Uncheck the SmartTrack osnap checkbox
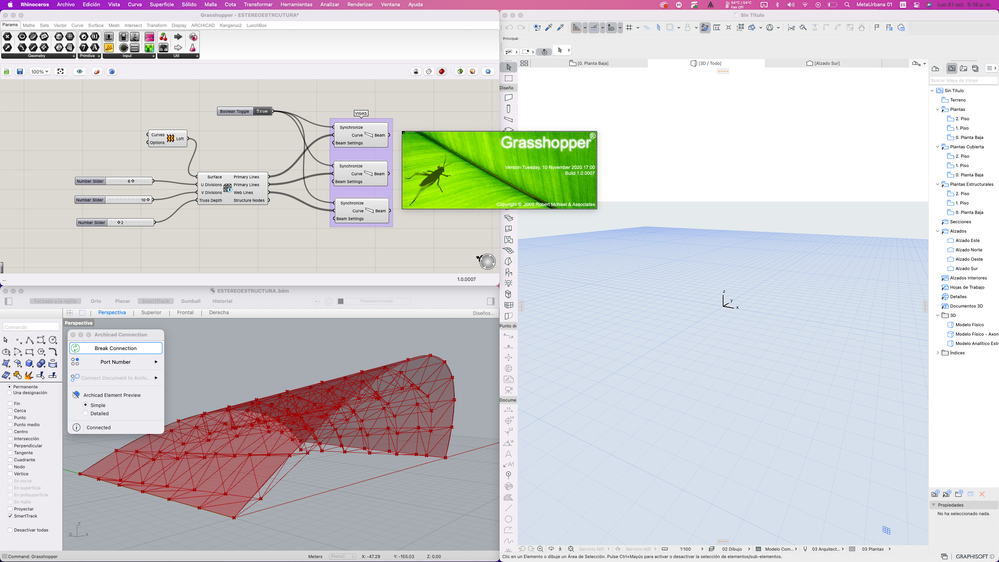Image resolution: width=999 pixels, height=562 pixels. 10,516
